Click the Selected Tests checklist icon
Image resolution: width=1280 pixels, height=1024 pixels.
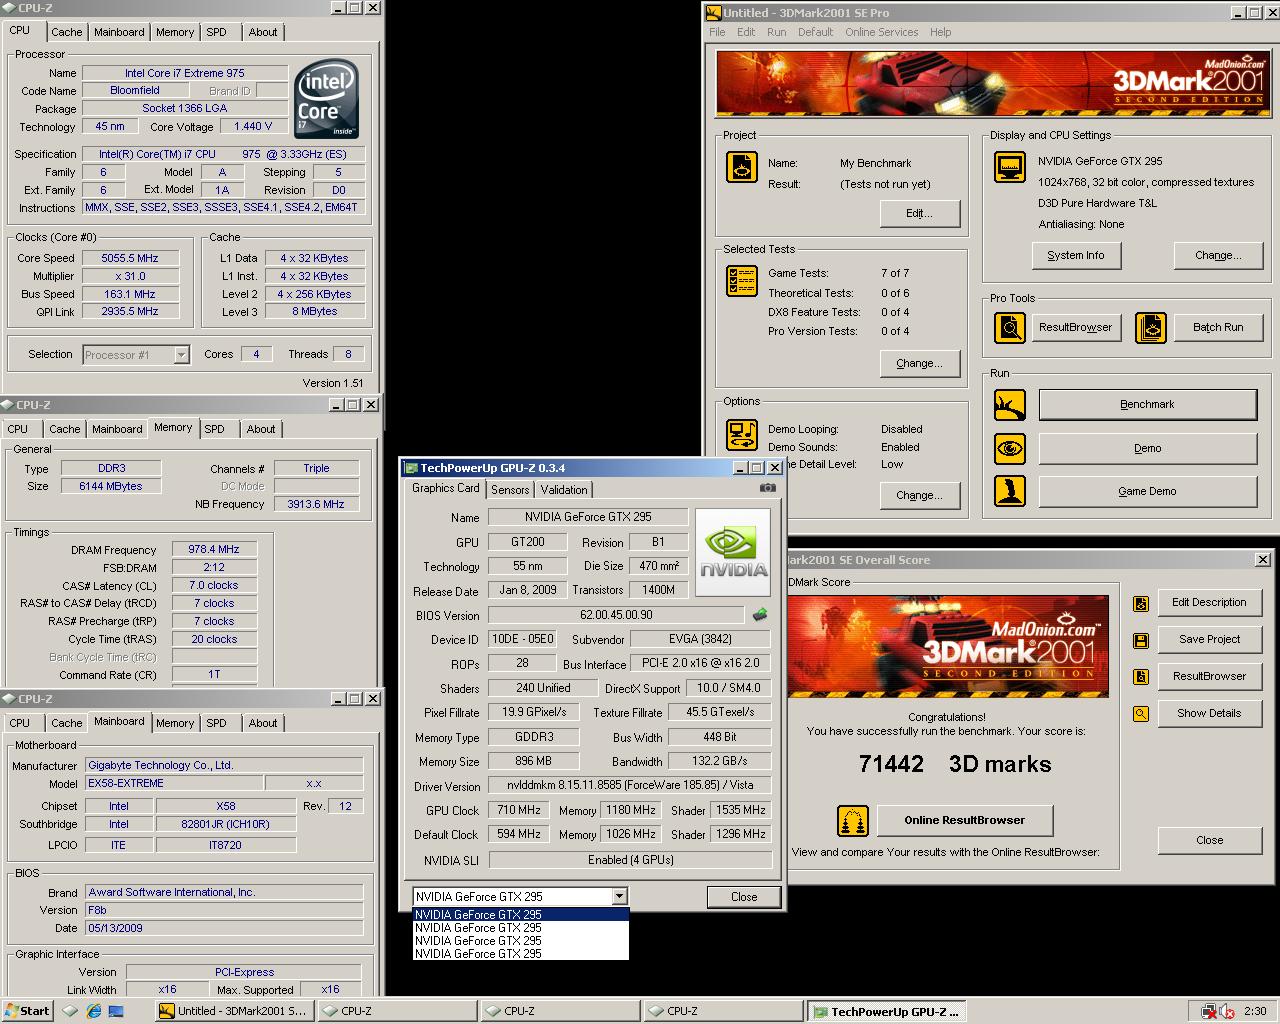741,281
